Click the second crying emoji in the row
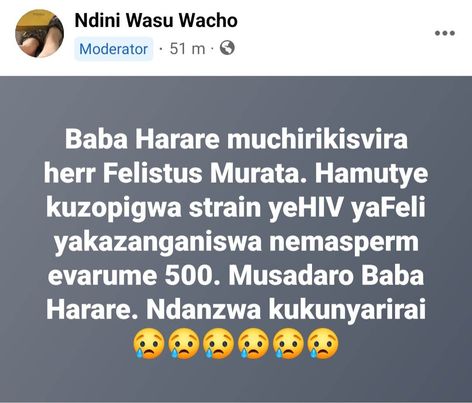This screenshot has height=403, width=472. point(184,343)
